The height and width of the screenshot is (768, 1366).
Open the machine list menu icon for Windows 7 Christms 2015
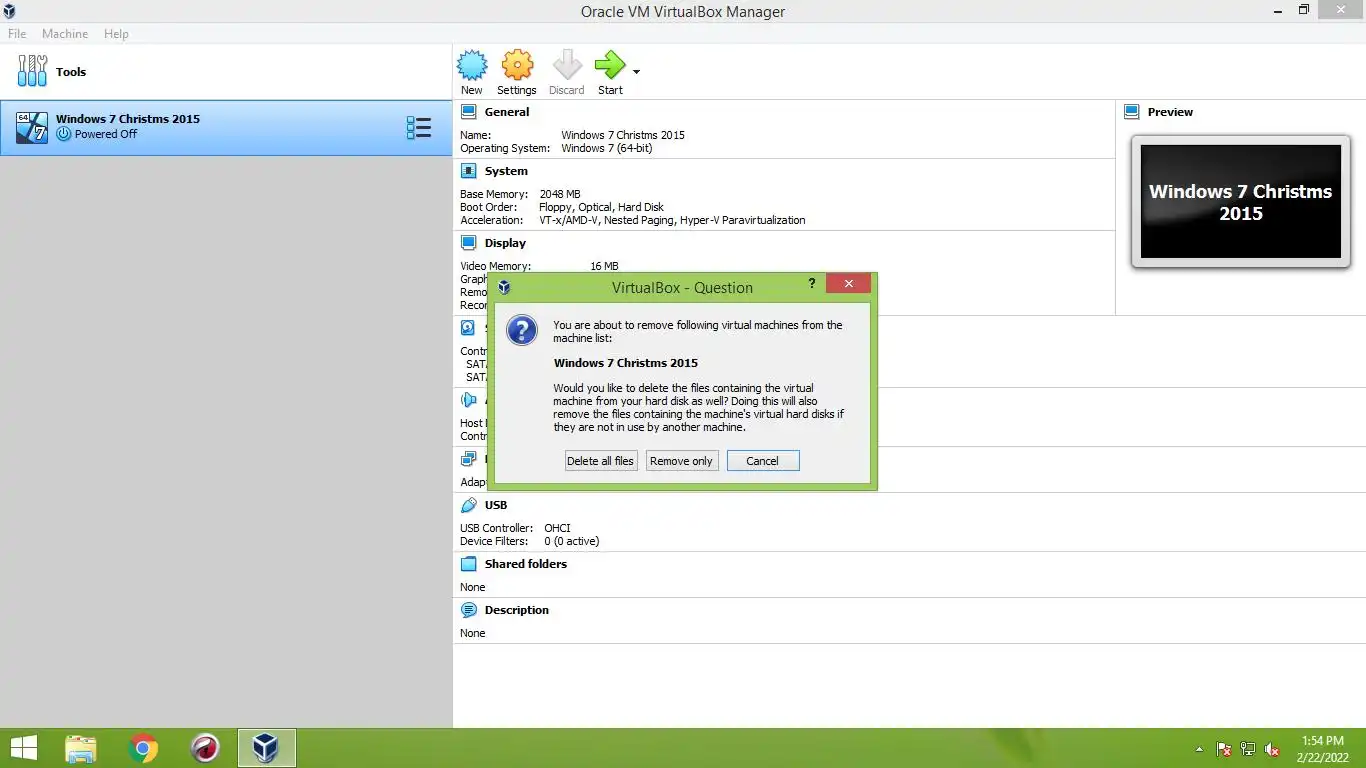click(419, 127)
